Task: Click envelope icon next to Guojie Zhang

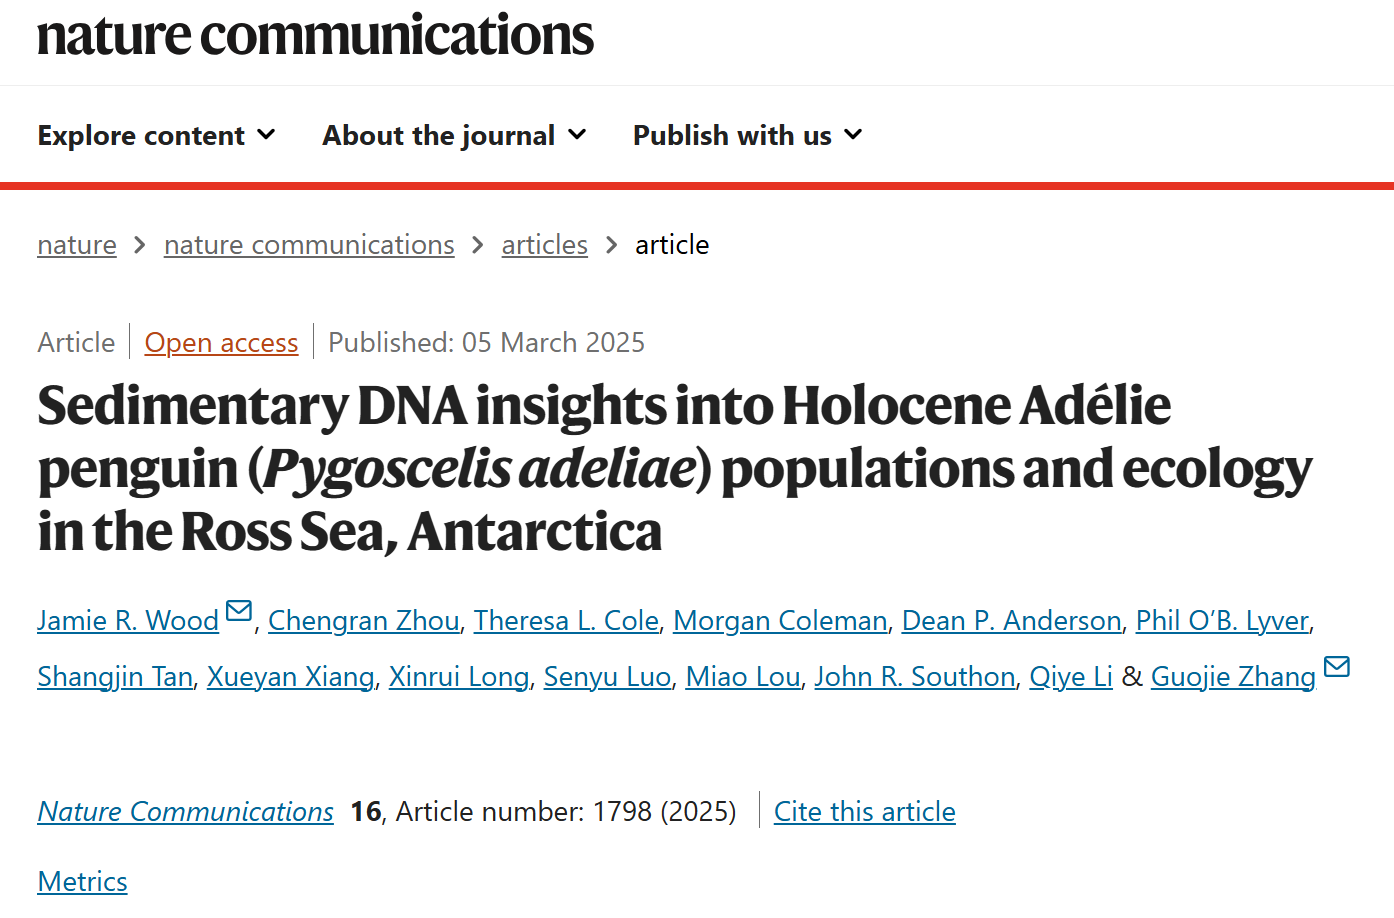Action: 1336,667
